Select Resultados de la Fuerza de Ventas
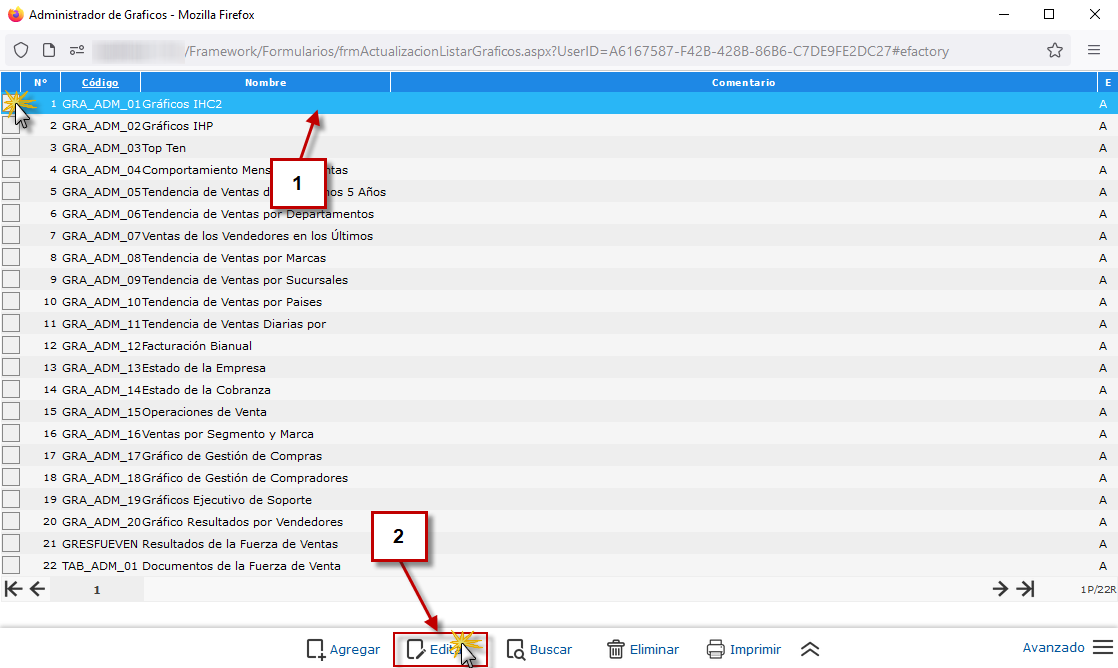Screen dimensions: 1118x668 point(559,544)
